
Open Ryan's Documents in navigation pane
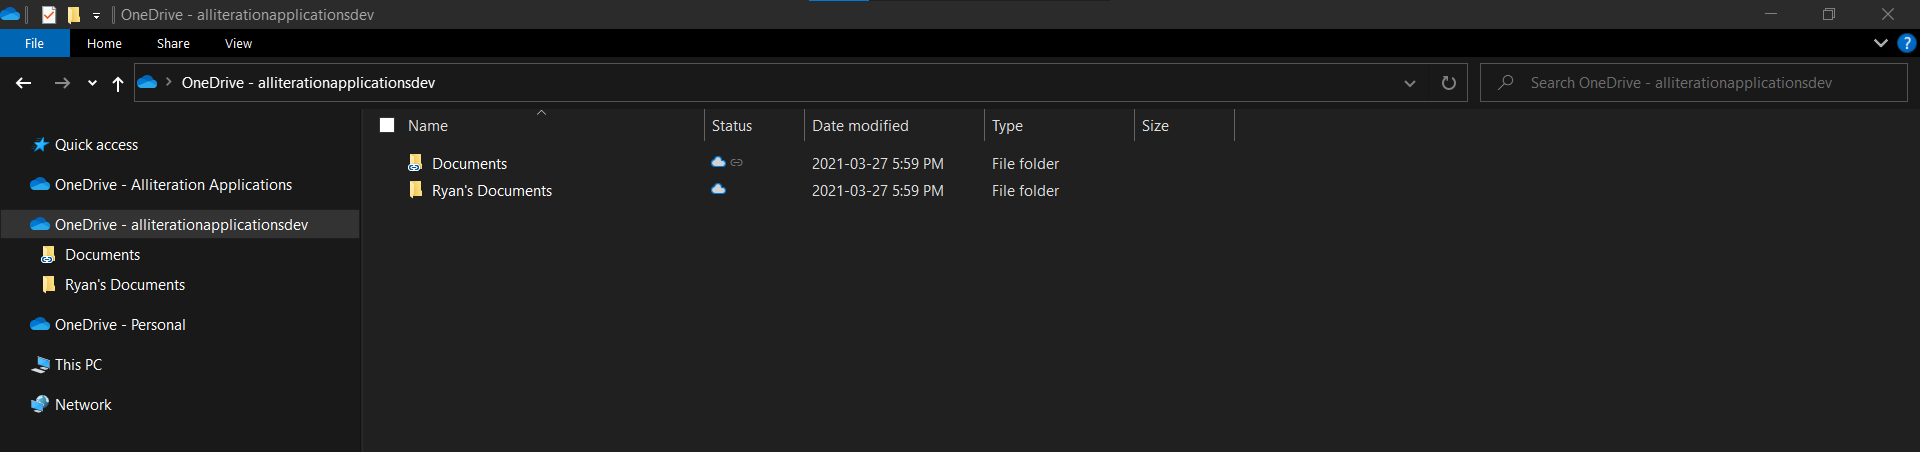tap(125, 285)
